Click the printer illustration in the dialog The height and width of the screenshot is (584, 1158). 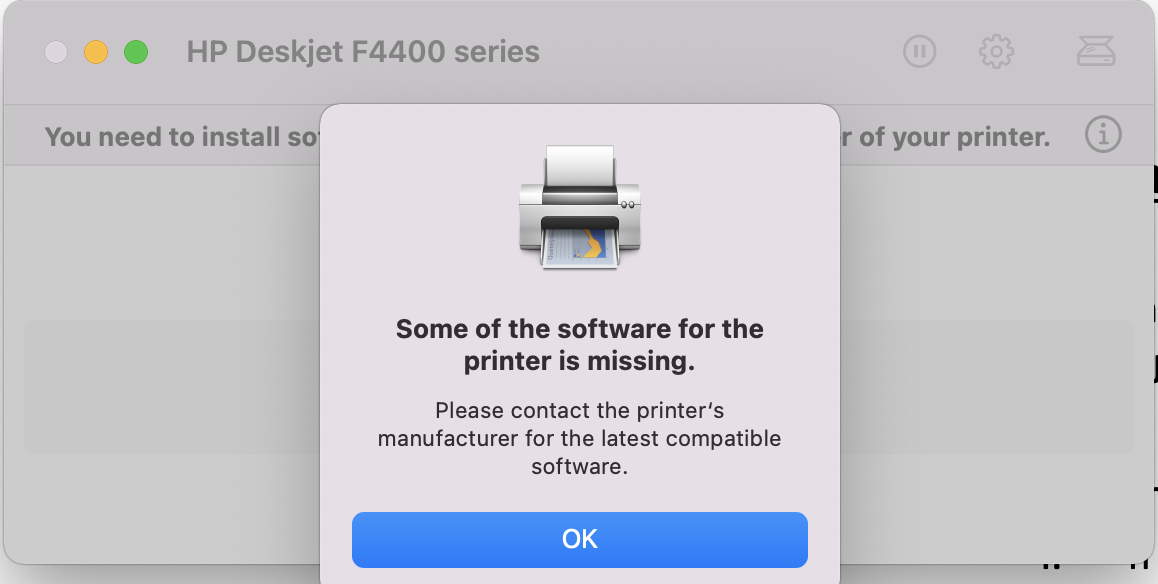pos(579,207)
